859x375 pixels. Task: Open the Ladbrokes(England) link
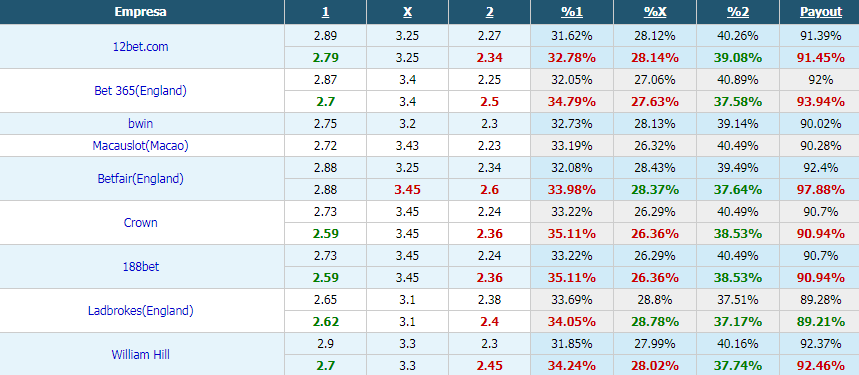coord(140,310)
